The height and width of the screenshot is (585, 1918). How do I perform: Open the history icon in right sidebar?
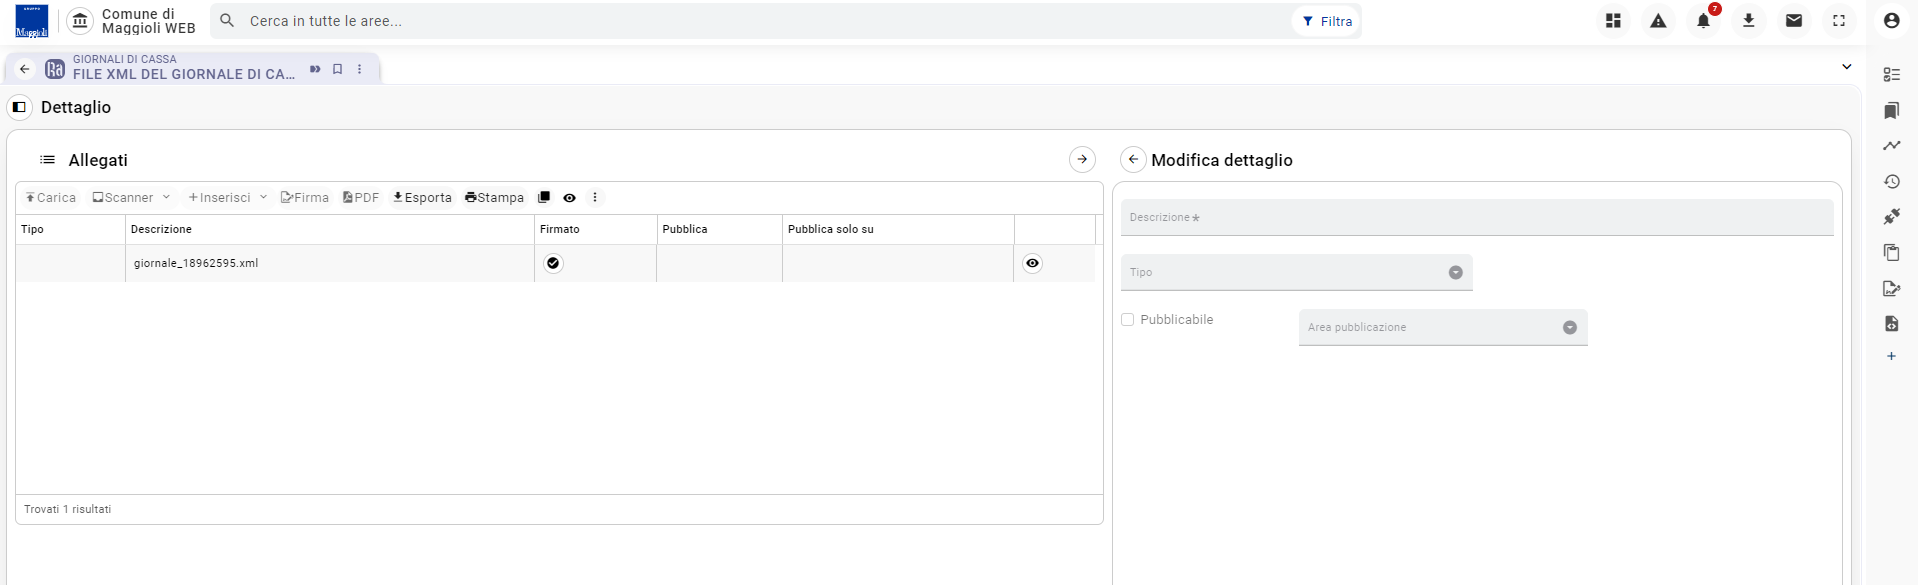(x=1891, y=182)
